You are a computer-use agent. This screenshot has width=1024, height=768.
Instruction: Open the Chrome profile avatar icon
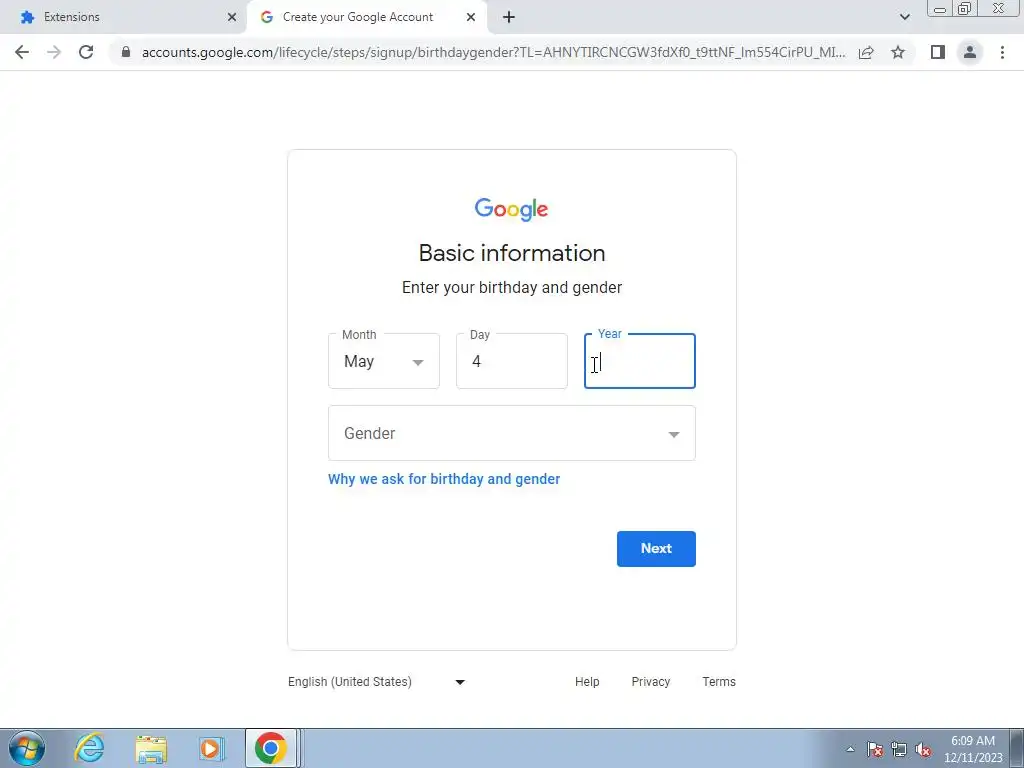click(x=970, y=52)
